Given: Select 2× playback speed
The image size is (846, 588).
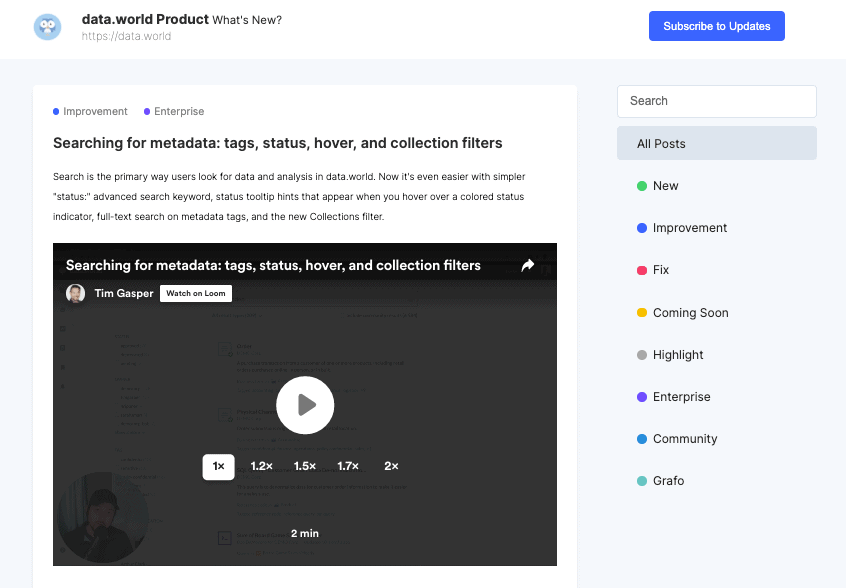Looking at the screenshot, I should (391, 467).
